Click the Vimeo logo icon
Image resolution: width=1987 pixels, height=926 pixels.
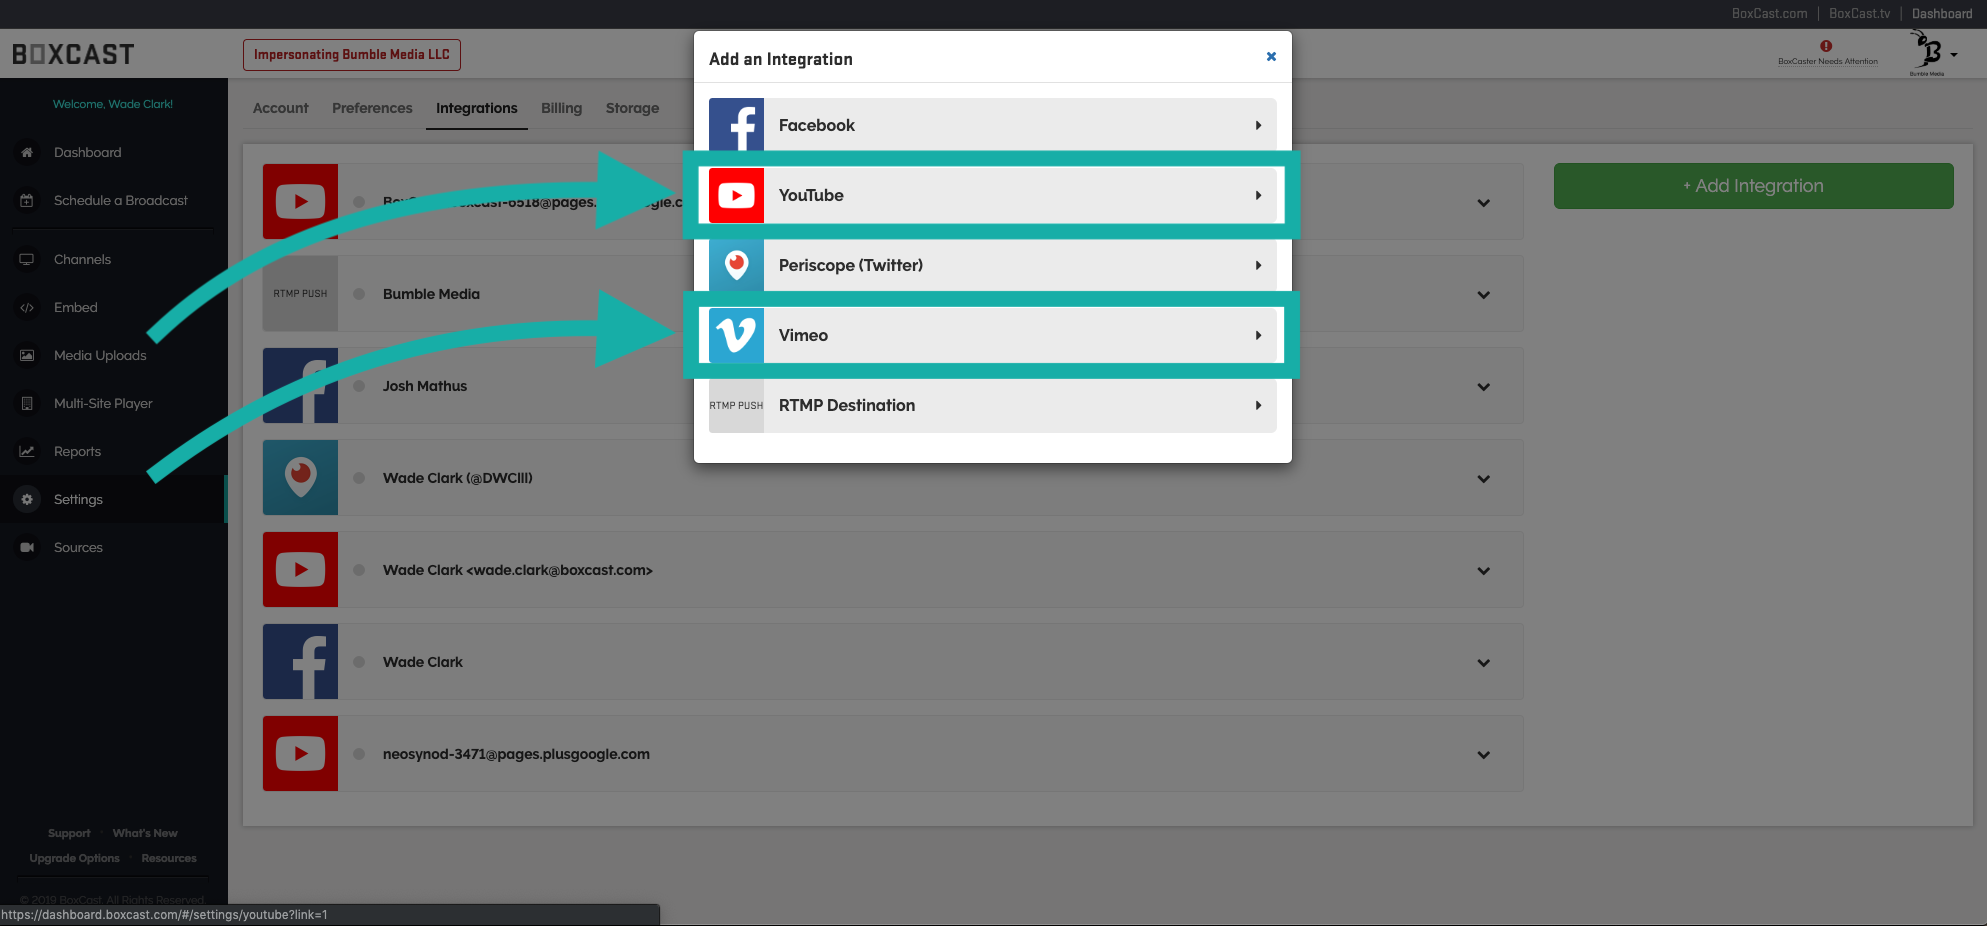[736, 335]
